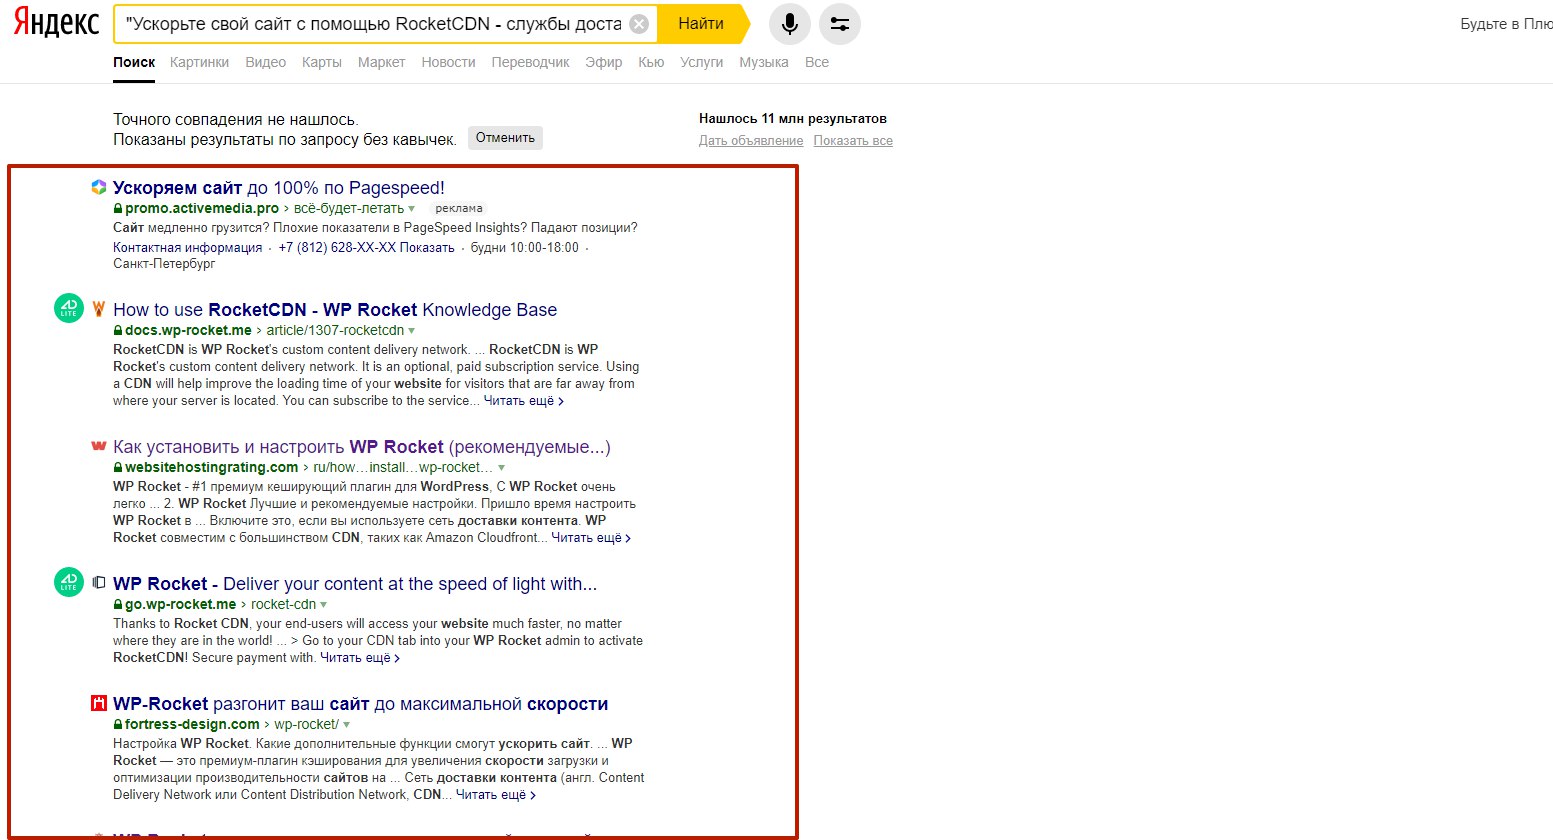Click the go.wp-rocket.me green URL
Screen dimensions: 1553x840
coord(180,605)
